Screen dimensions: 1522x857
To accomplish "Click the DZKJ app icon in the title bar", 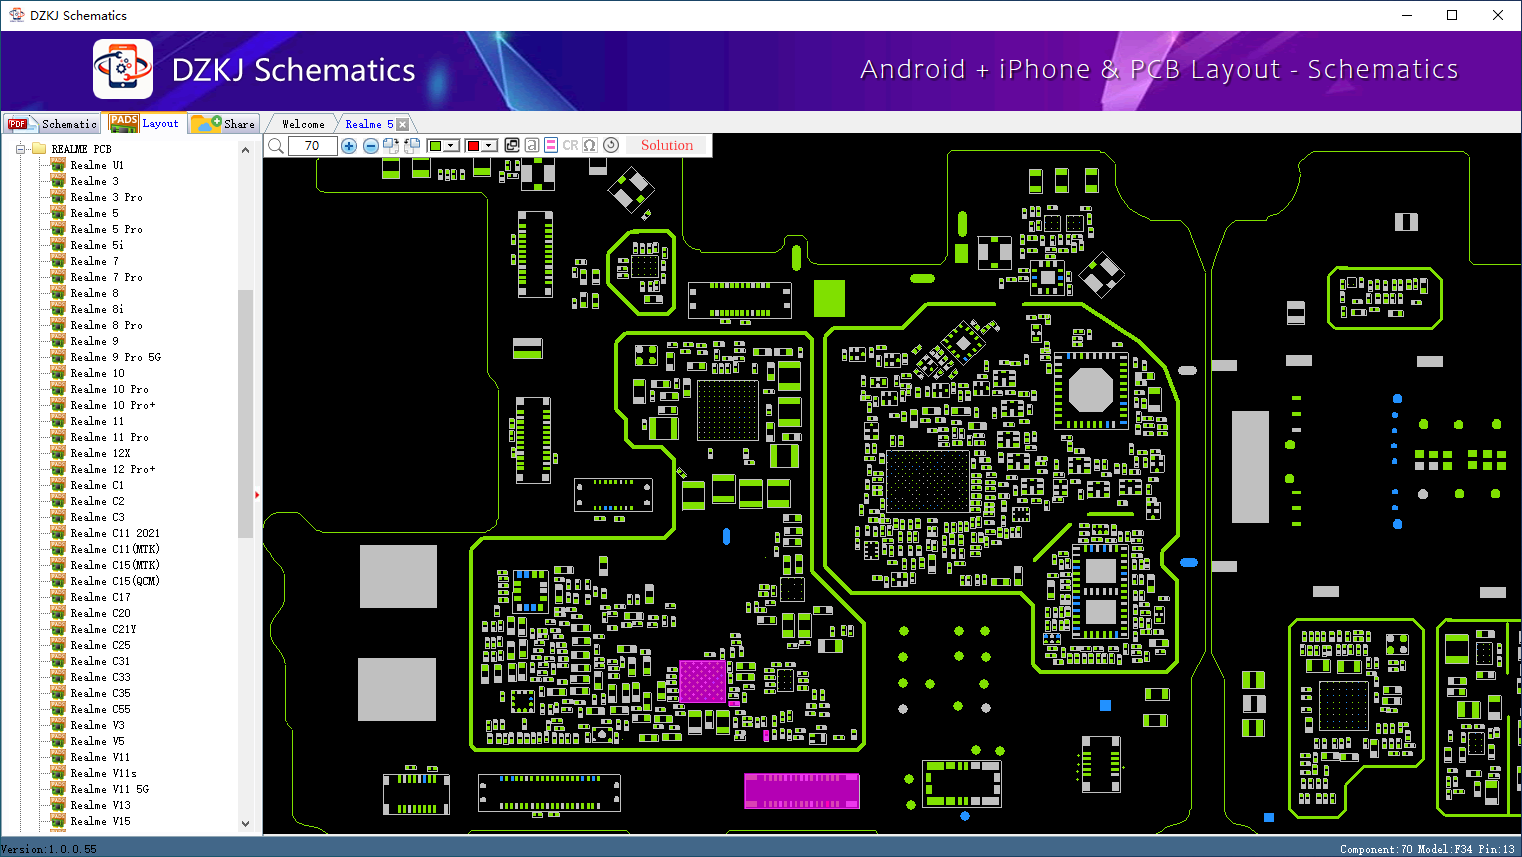I will tap(16, 15).
